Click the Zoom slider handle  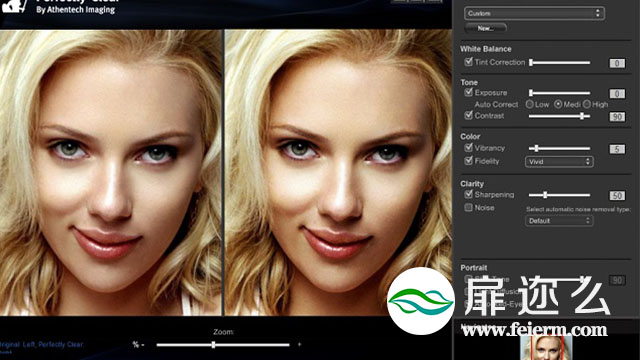213,345
